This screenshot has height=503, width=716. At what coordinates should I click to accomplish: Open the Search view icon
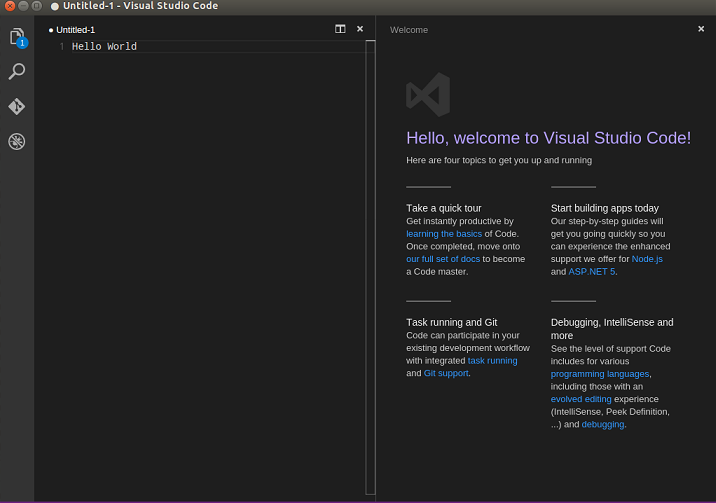[x=17, y=72]
